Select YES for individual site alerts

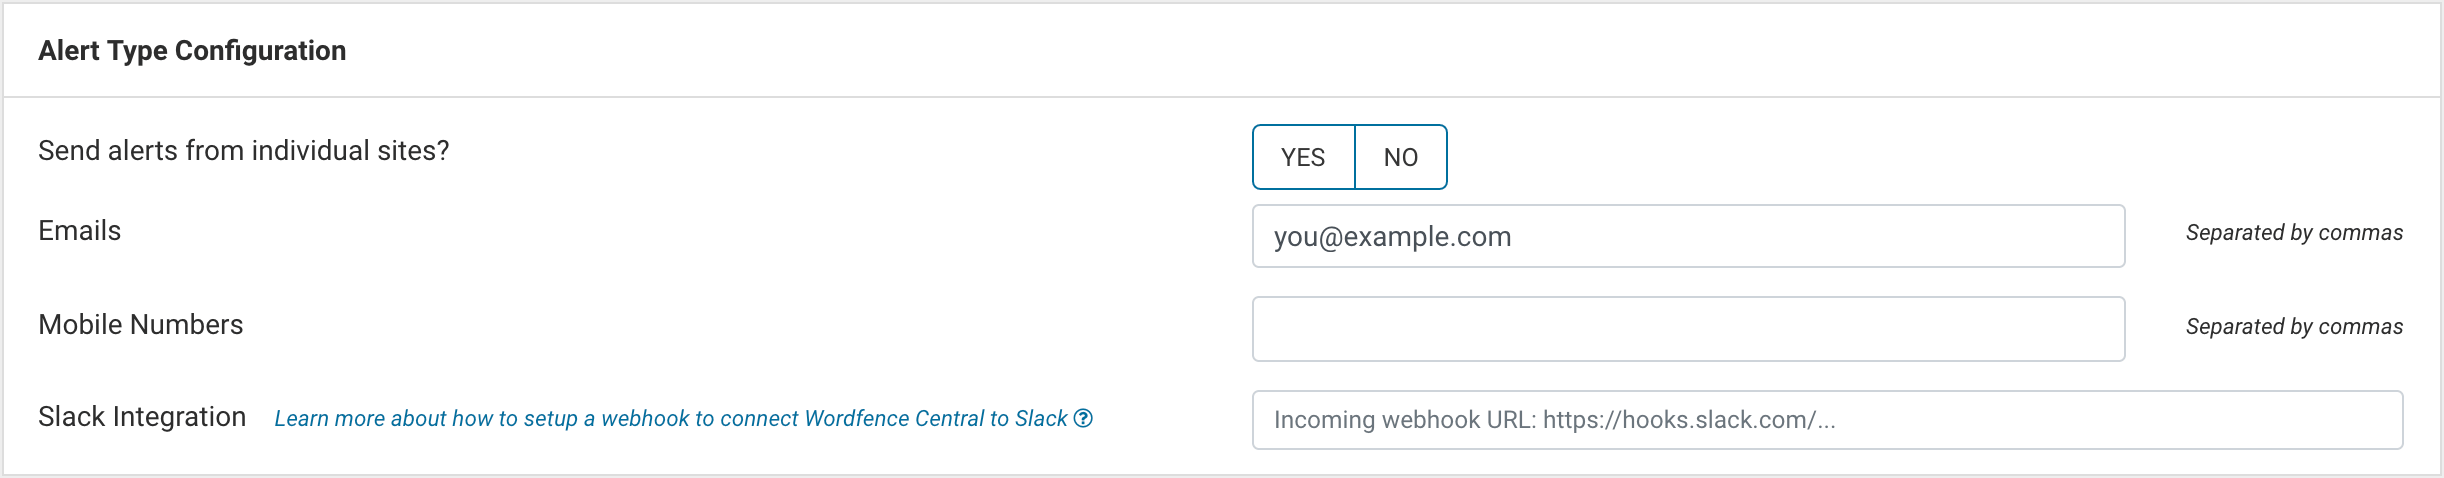tap(1303, 157)
